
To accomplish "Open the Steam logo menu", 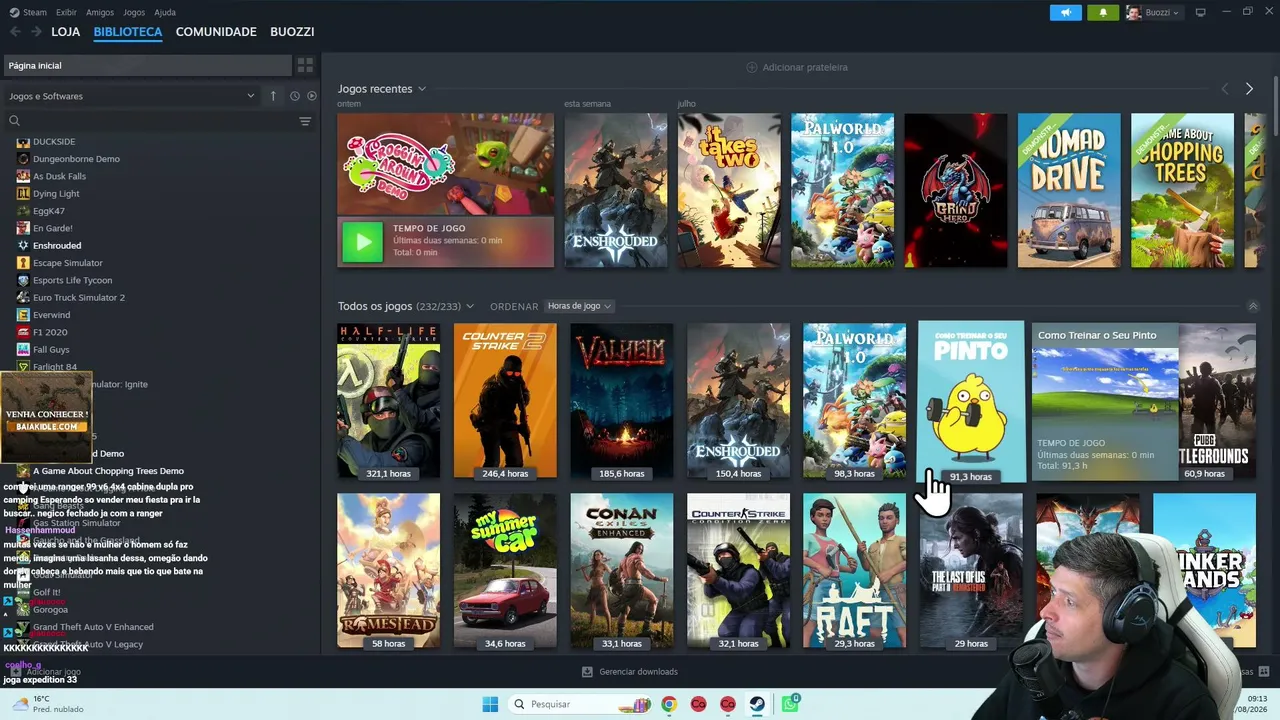I will tap(27, 12).
